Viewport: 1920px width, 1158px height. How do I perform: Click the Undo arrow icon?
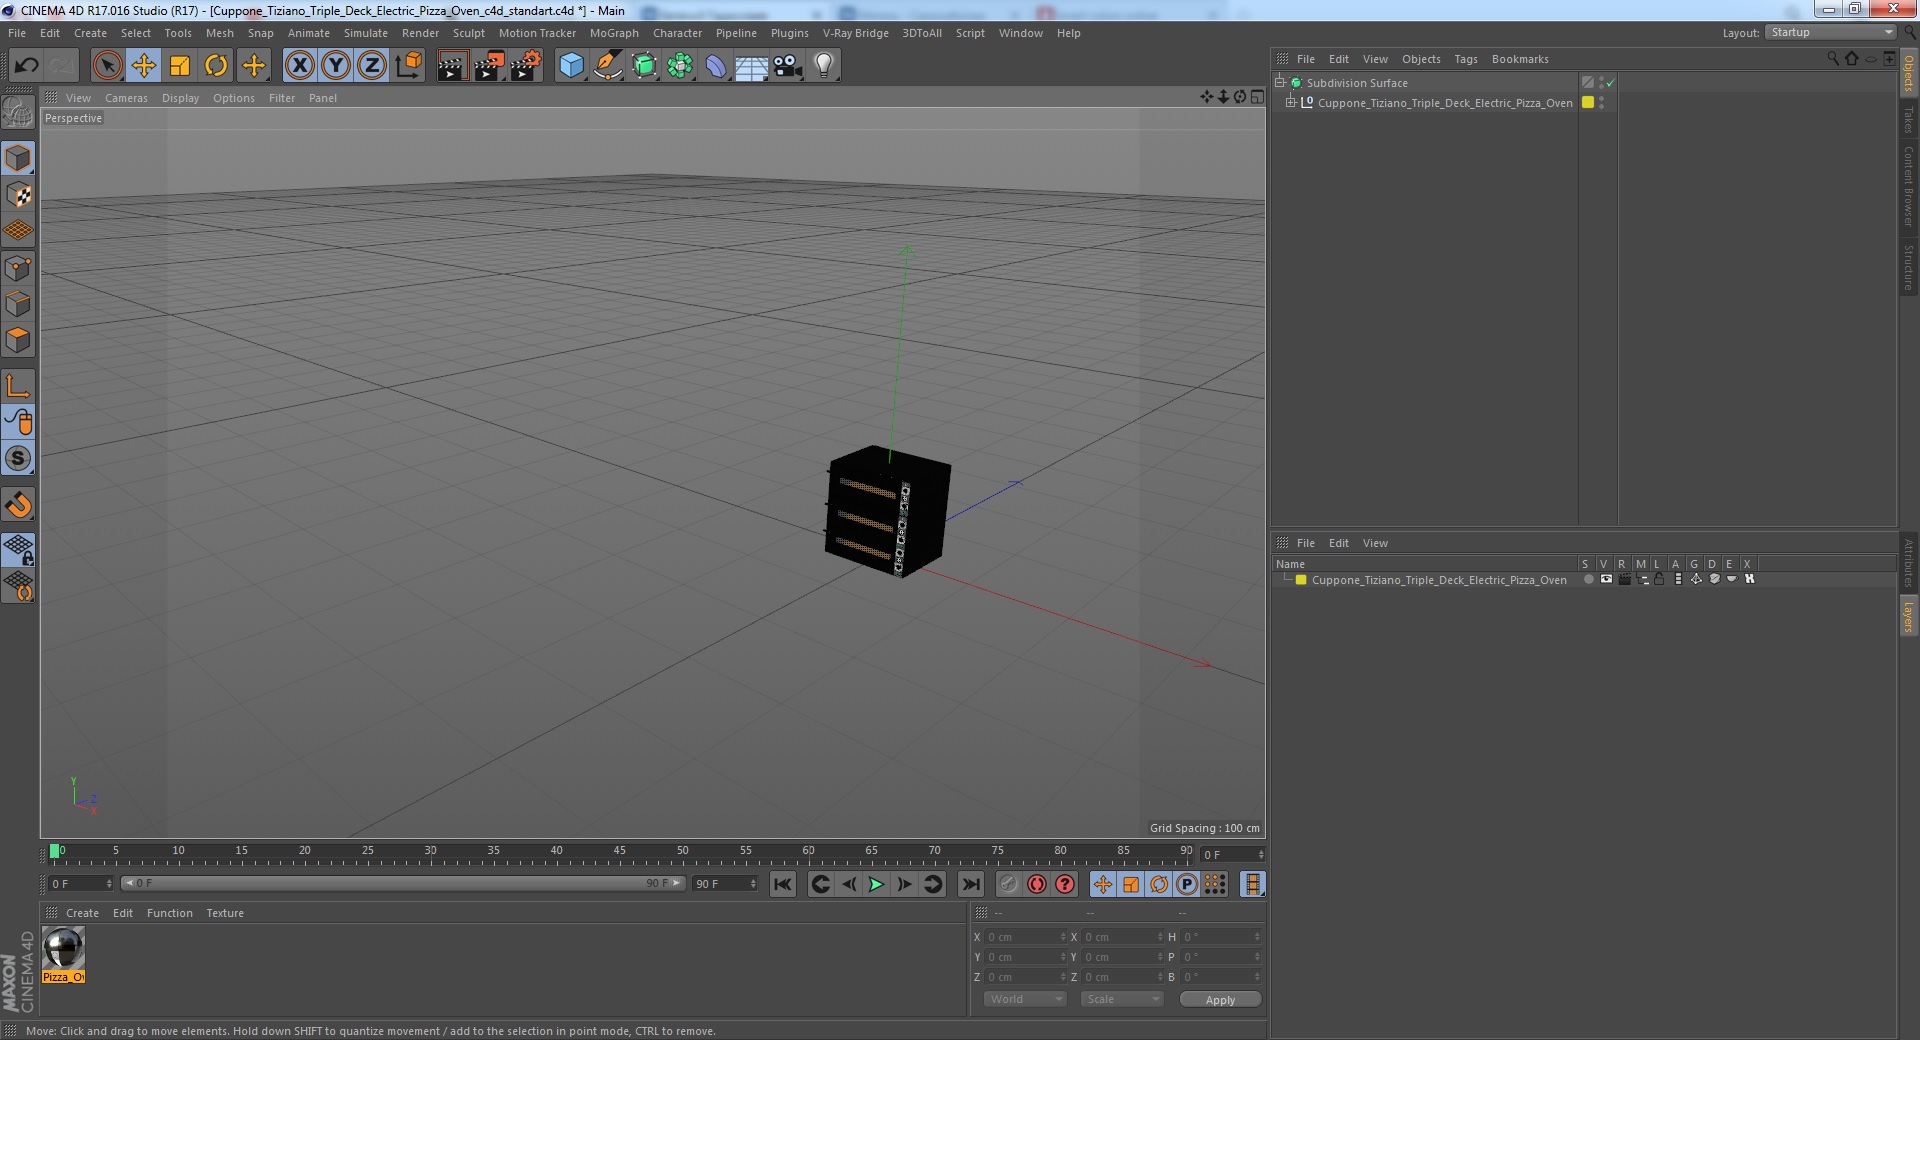26,66
